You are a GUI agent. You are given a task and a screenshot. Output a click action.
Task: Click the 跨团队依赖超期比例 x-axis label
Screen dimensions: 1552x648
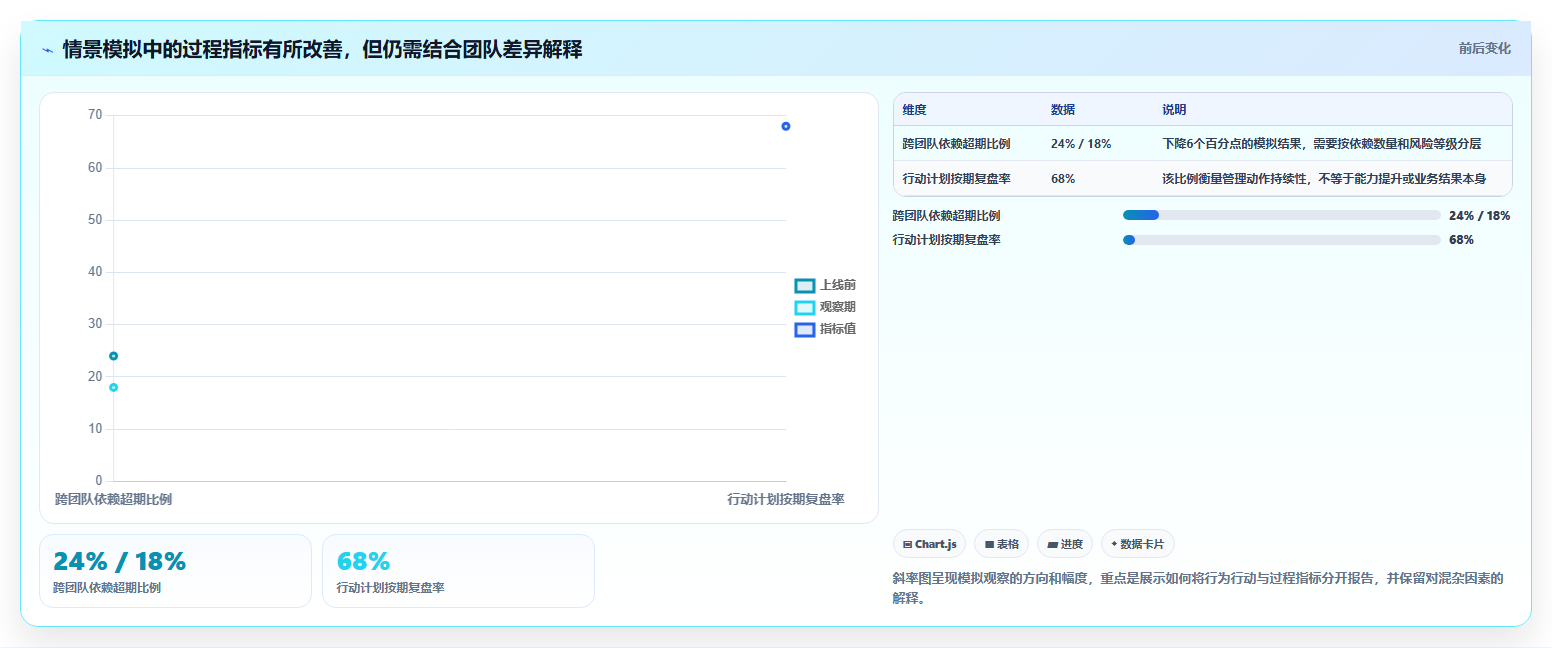113,499
